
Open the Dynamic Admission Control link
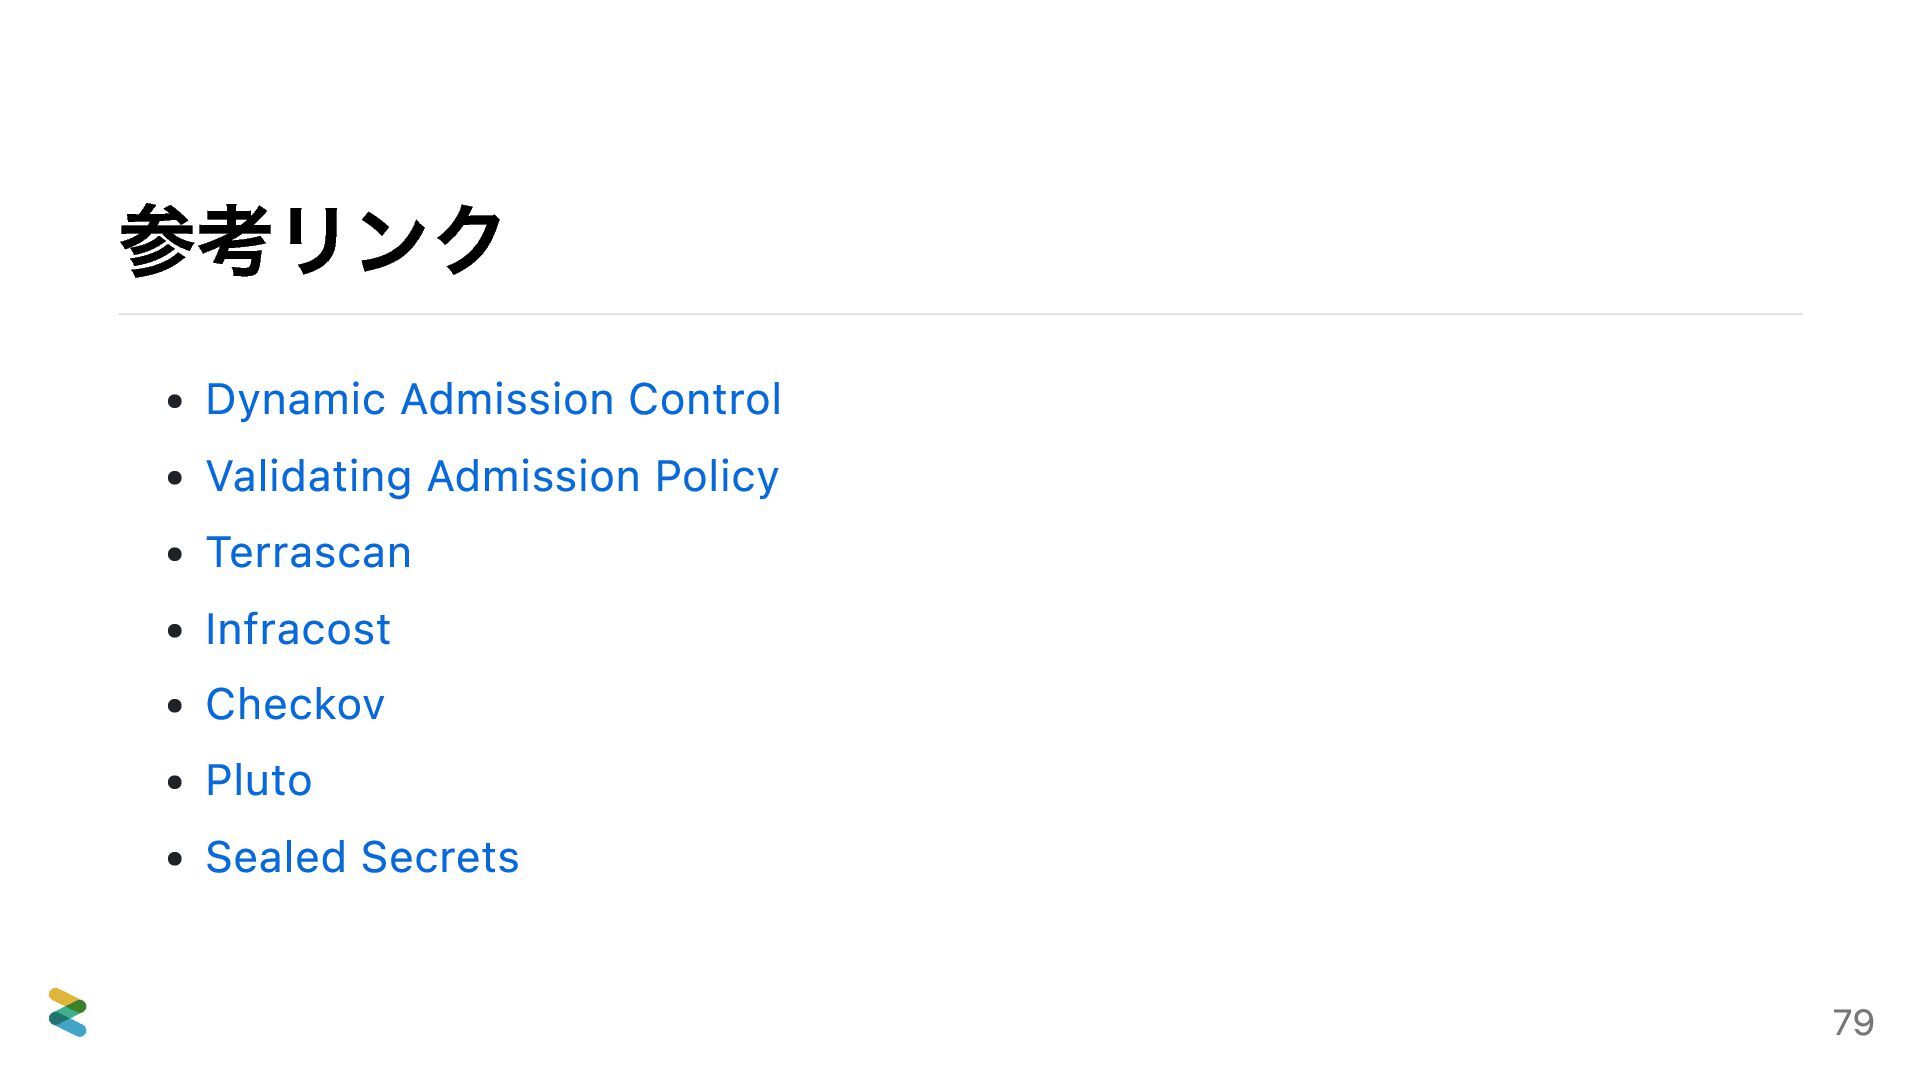(x=493, y=399)
